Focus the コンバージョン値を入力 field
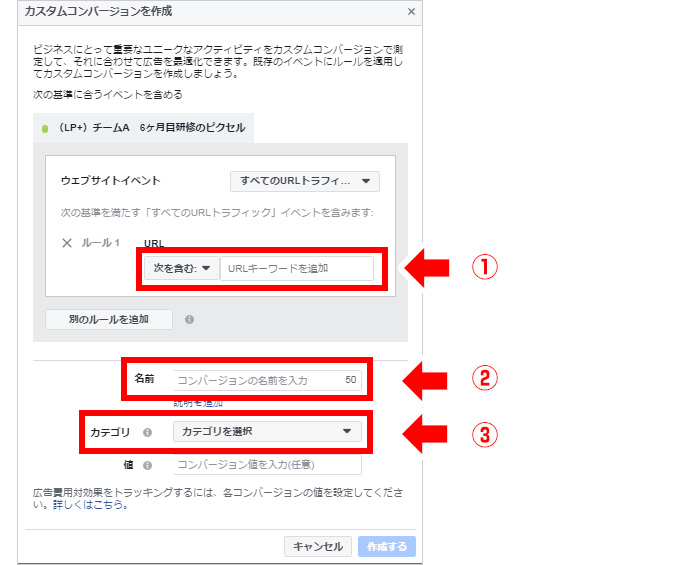The height and width of the screenshot is (565, 700). click(267, 465)
